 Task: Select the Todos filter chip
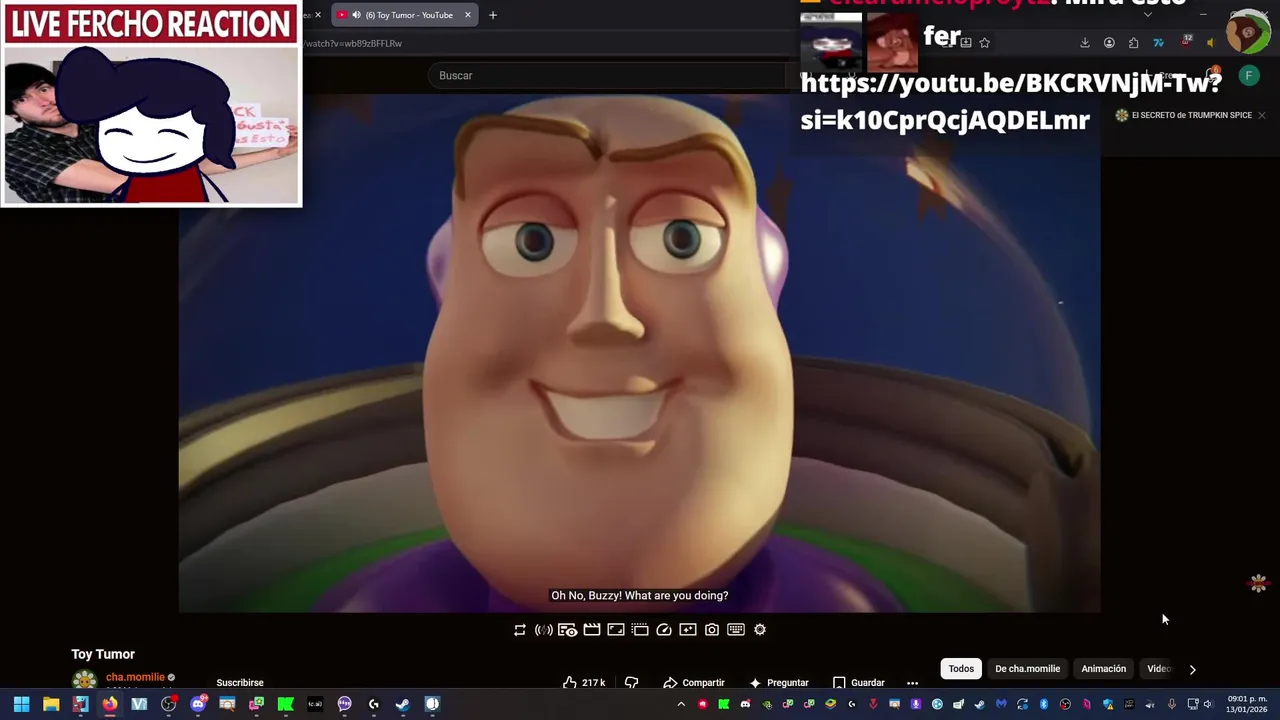[x=961, y=669]
